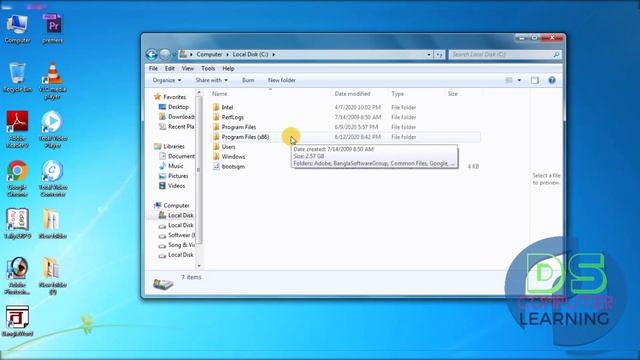Screen dimensions: 640x360
Task: Select Computer in the navigation pane
Action: click(171, 205)
